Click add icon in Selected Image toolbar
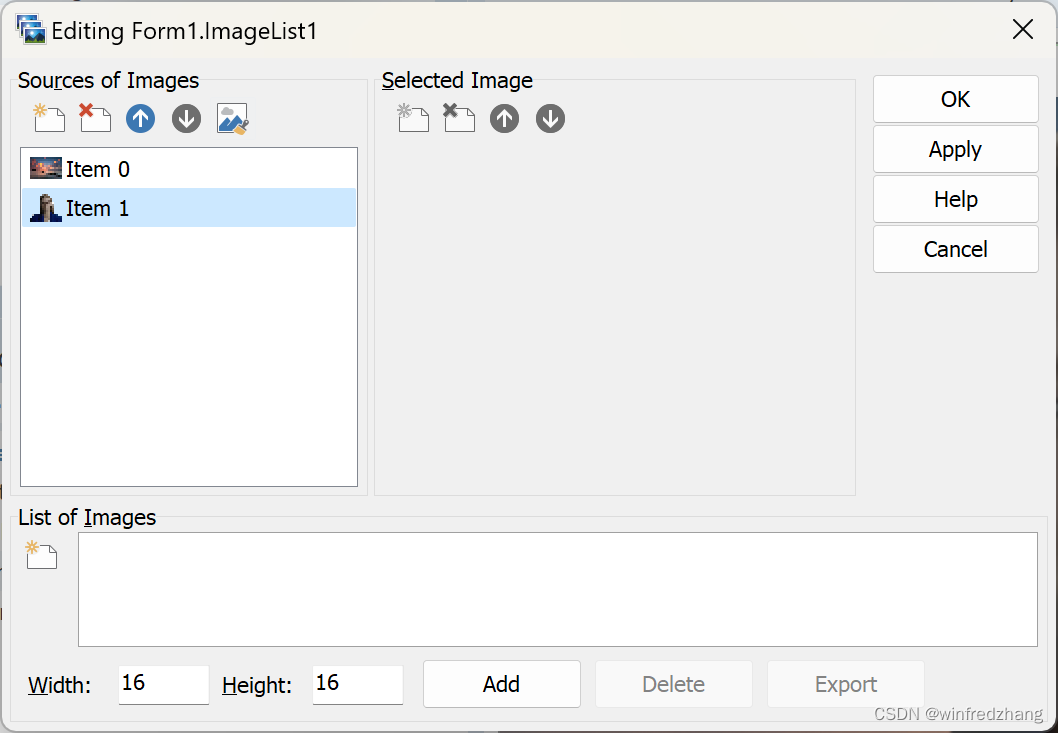Screen dimensions: 1058x733 point(413,119)
